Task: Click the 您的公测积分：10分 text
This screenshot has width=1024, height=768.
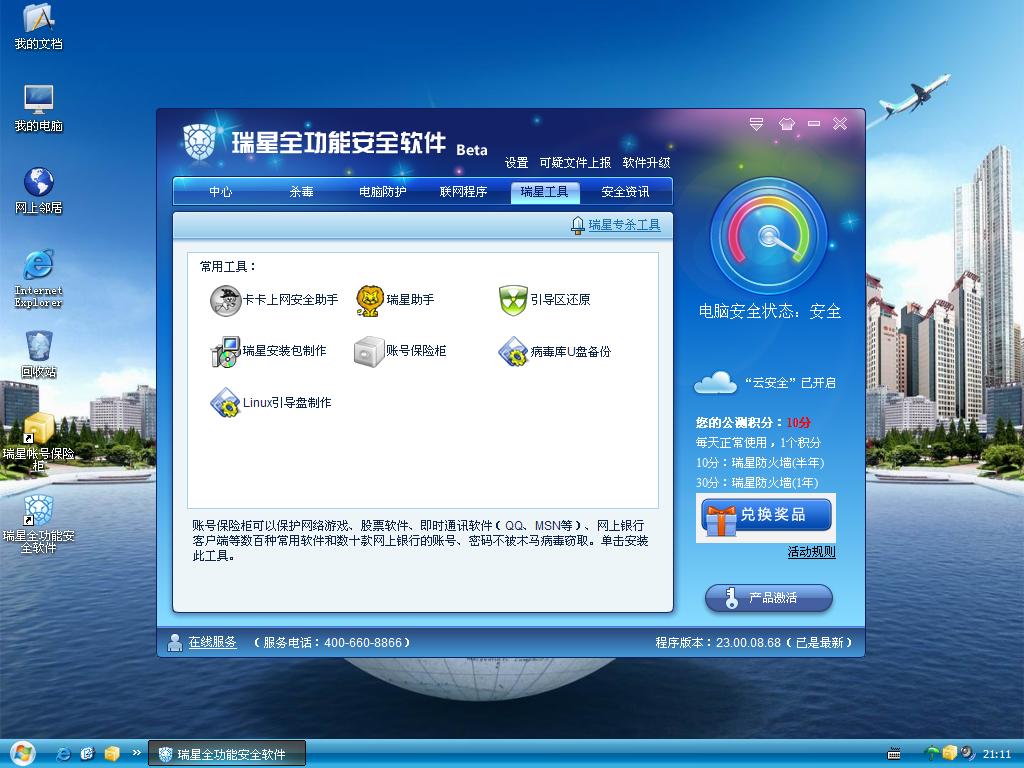Action: coord(753,423)
